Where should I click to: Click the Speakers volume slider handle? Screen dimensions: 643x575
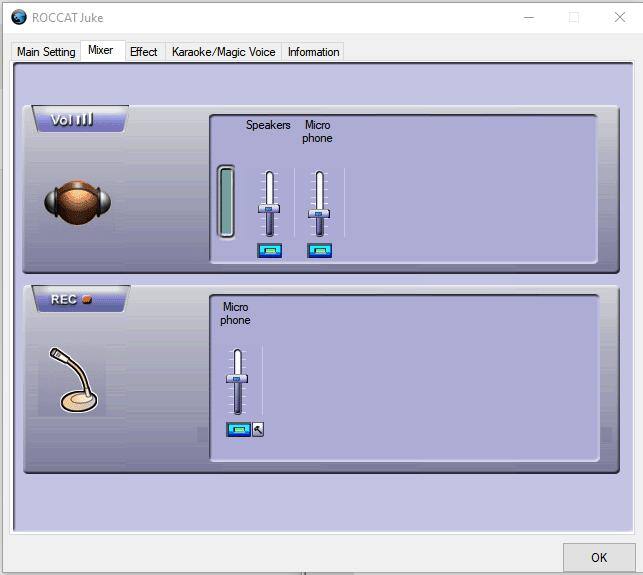[269, 210]
